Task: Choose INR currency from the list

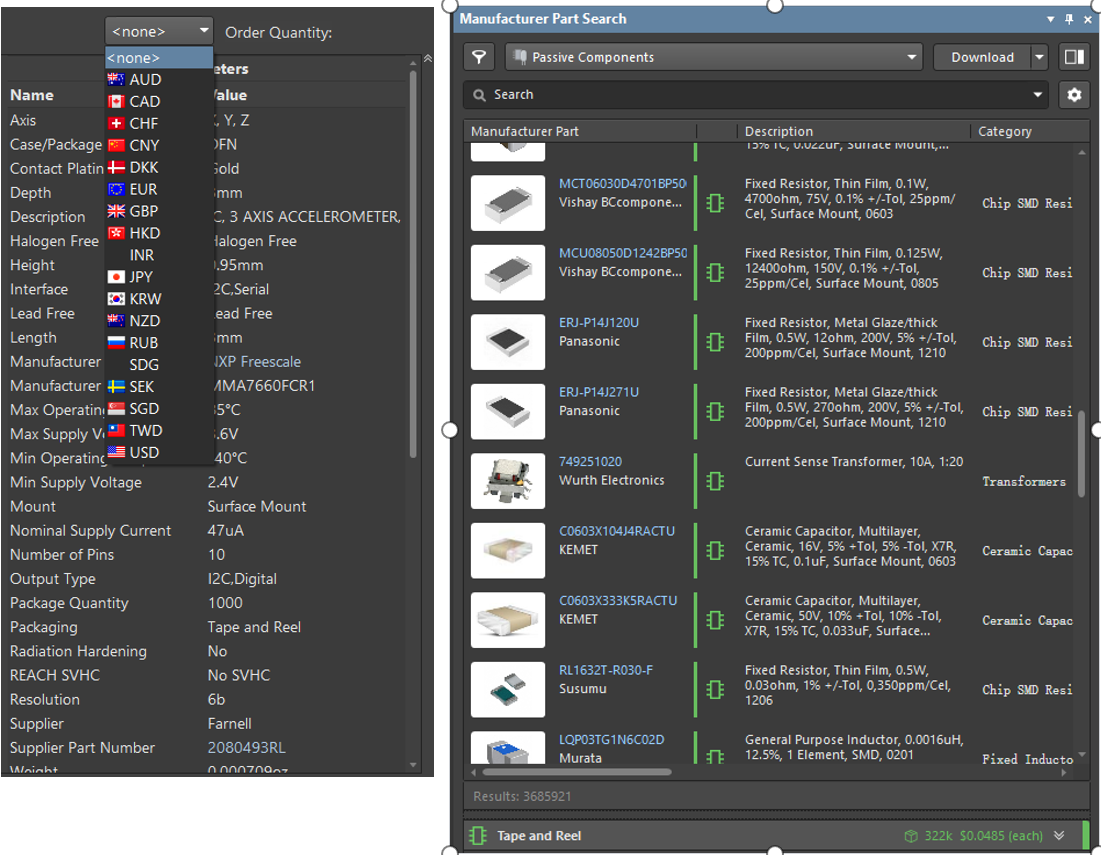Action: [x=159, y=255]
